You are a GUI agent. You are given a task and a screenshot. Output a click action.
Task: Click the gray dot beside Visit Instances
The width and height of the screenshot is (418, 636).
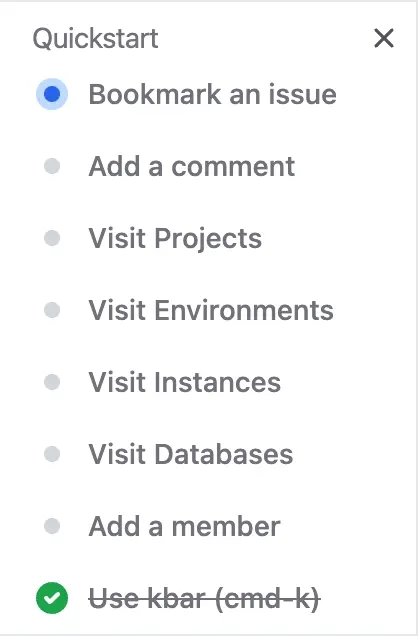tap(52, 382)
